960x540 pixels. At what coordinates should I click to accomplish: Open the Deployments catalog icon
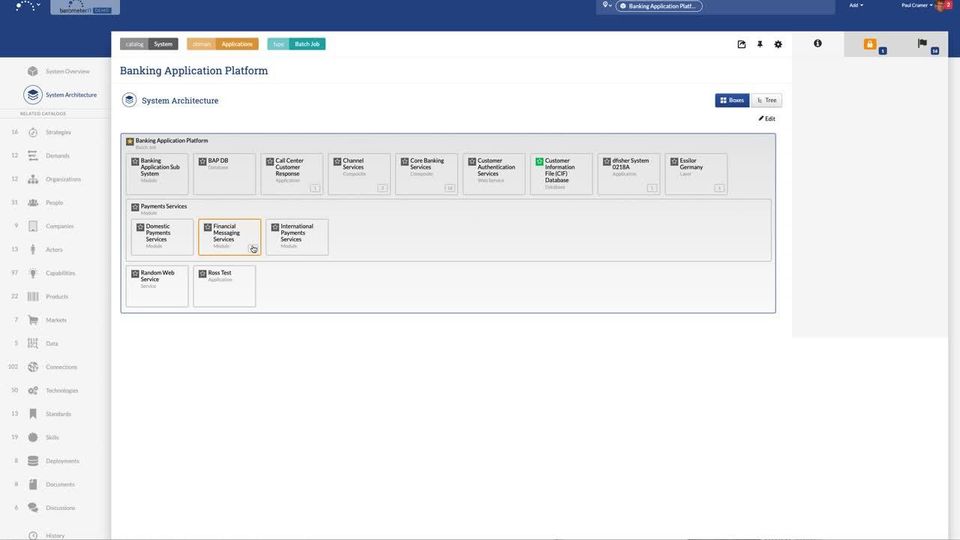[33, 461]
